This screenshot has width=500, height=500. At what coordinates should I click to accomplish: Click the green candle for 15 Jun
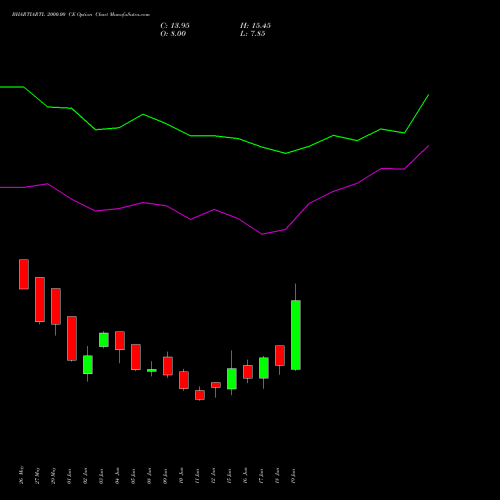pos(232,378)
